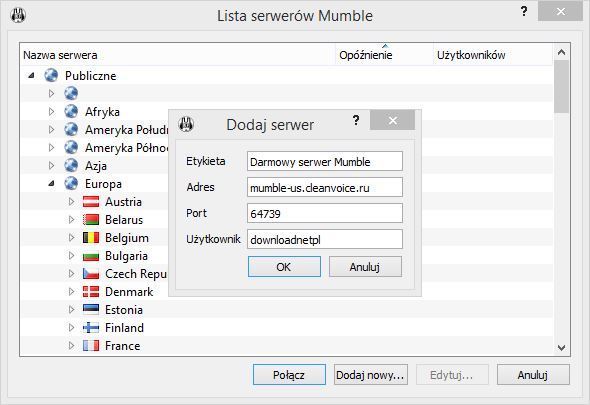
Task: Click the scrollbar down arrow of the server list
Action: (x=561, y=347)
